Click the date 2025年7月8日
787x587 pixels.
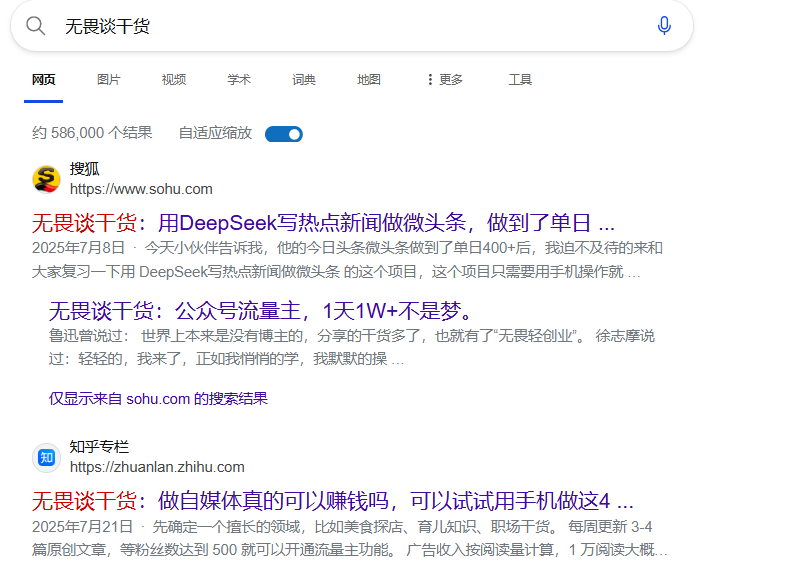78,248
